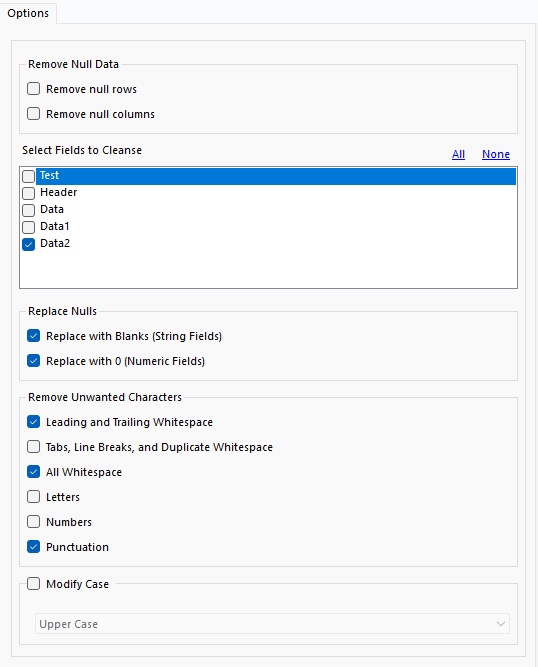
Task: Uncheck All Whitespace option
Action: (x=34, y=472)
